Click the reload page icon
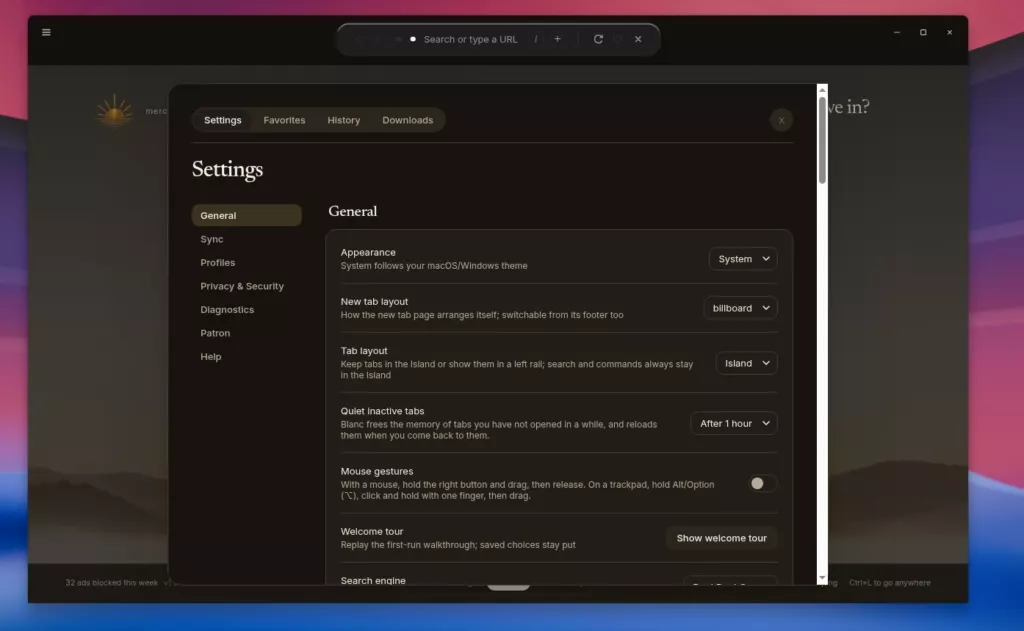The height and width of the screenshot is (631, 1024). (598, 39)
